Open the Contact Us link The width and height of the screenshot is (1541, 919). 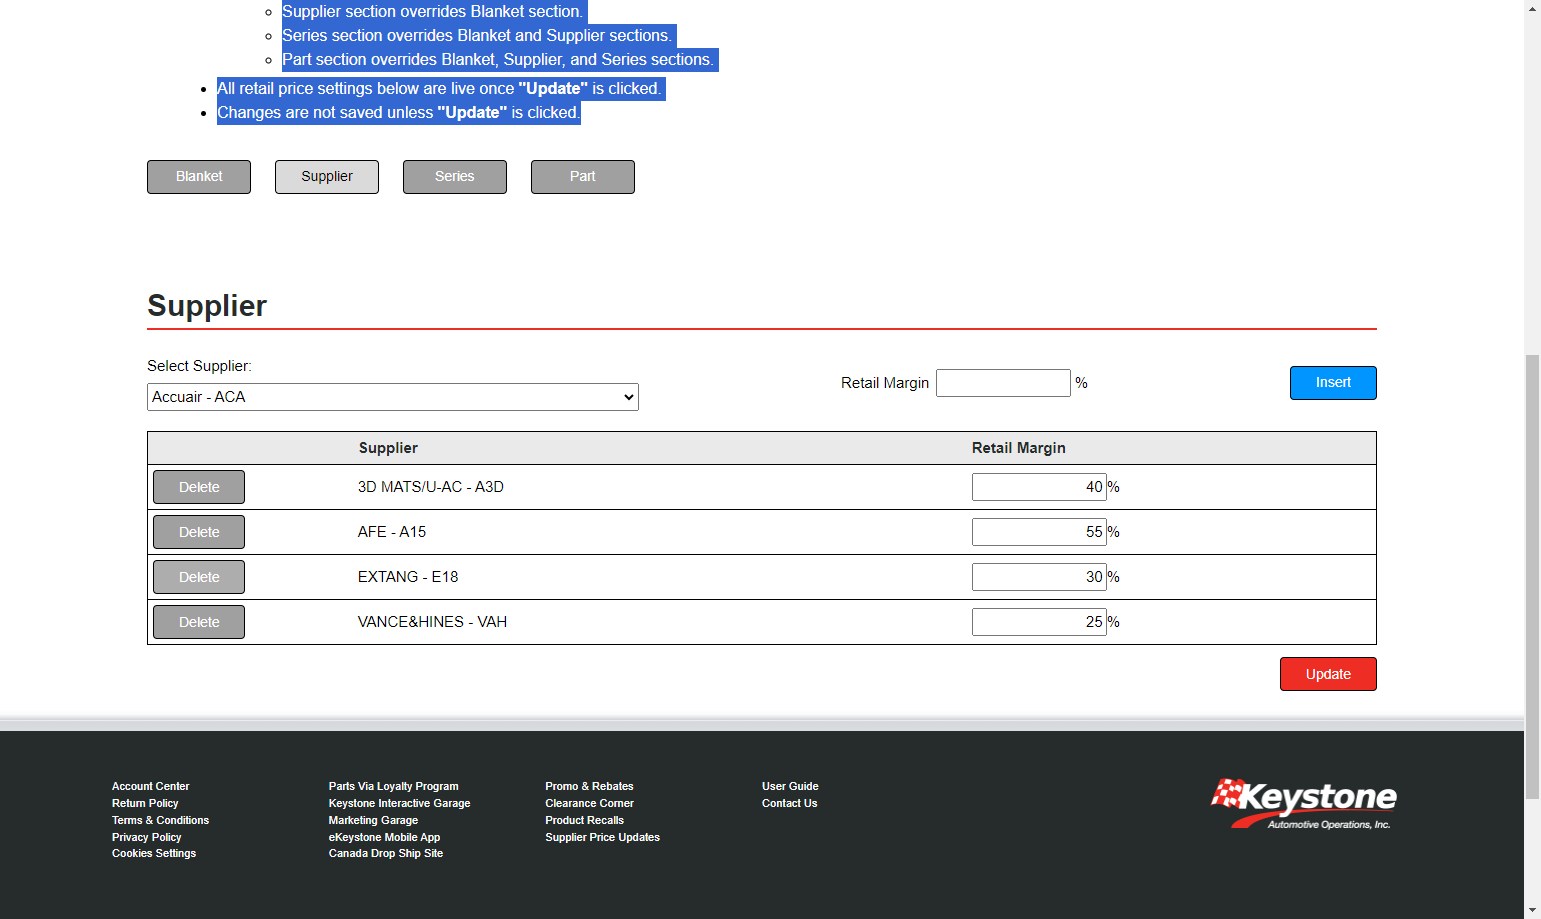pos(789,803)
